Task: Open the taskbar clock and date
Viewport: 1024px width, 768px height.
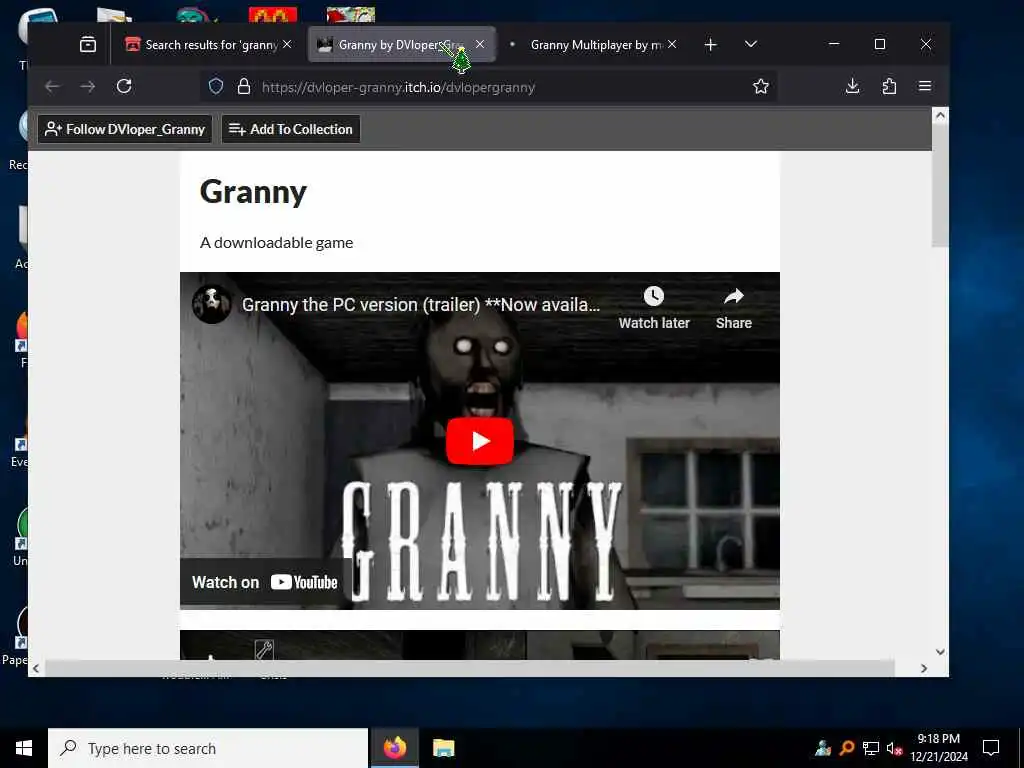Action: coord(938,748)
